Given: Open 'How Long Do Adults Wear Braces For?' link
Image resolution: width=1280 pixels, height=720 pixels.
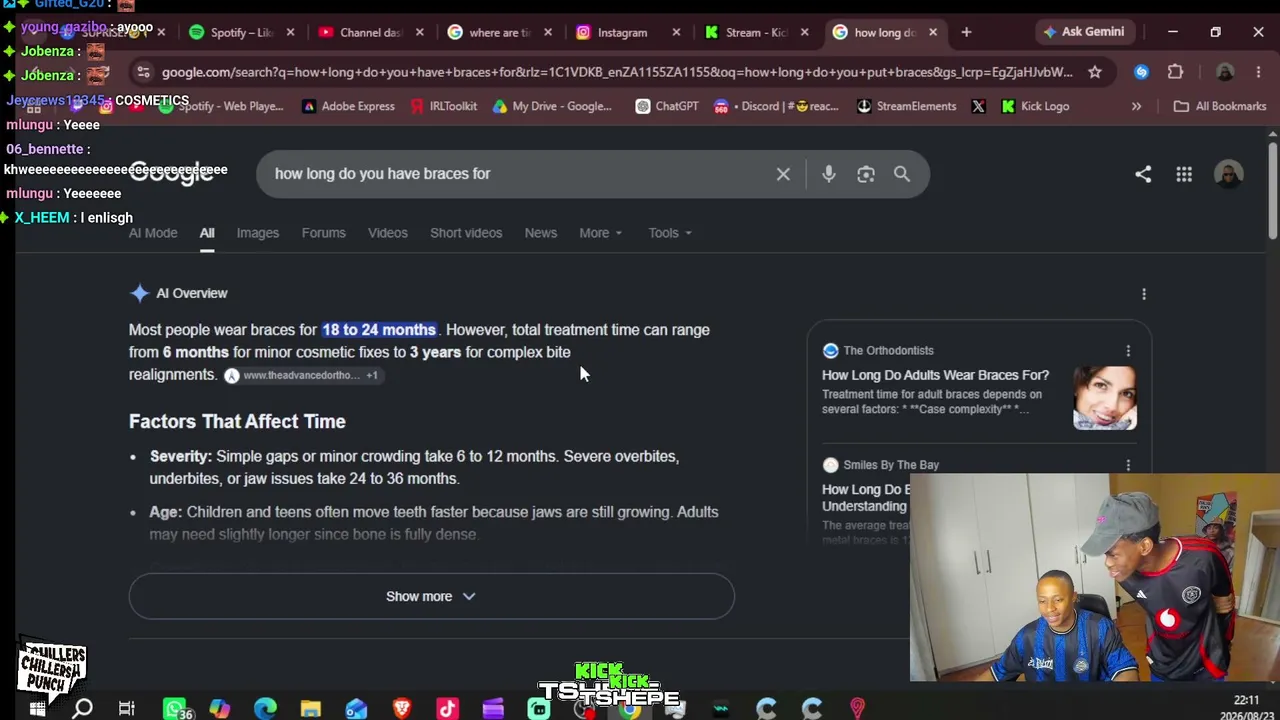Looking at the screenshot, I should click(x=935, y=375).
